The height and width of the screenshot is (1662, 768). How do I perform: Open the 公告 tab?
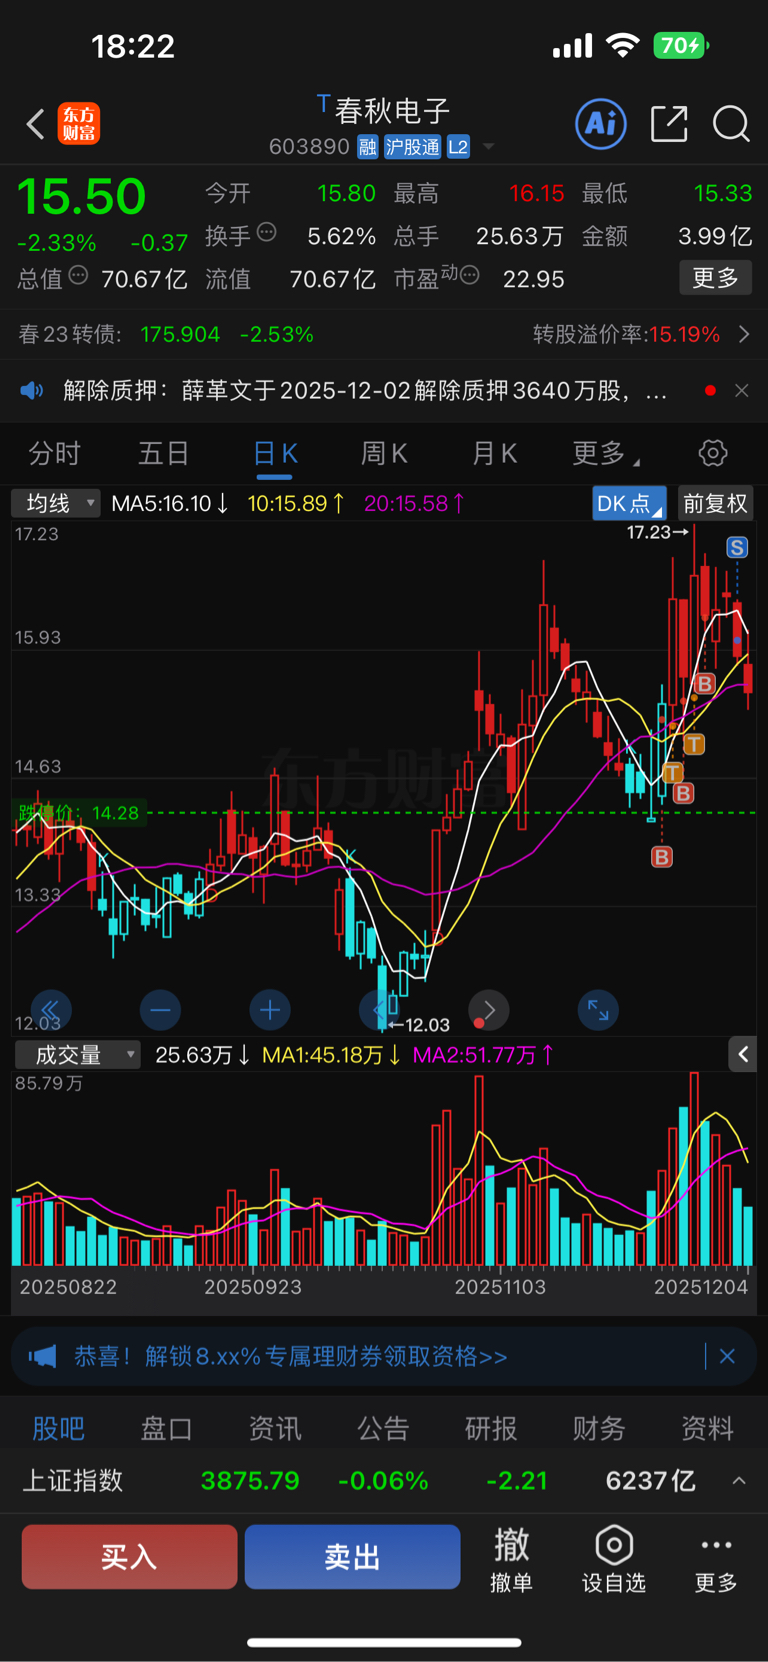pos(383,1428)
